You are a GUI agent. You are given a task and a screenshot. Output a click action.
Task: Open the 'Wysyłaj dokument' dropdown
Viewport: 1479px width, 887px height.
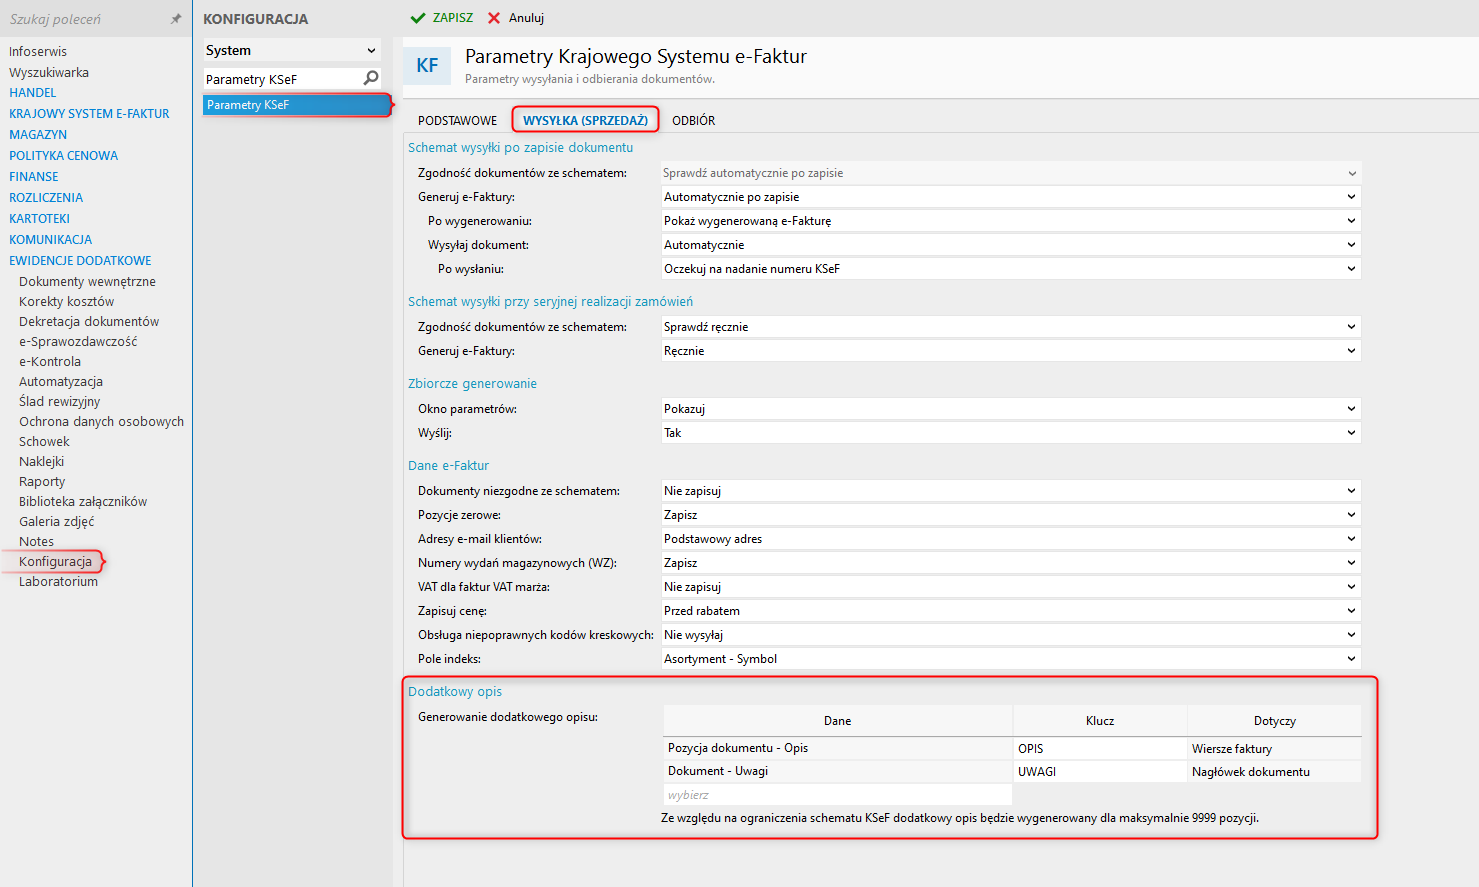[x=1351, y=245]
